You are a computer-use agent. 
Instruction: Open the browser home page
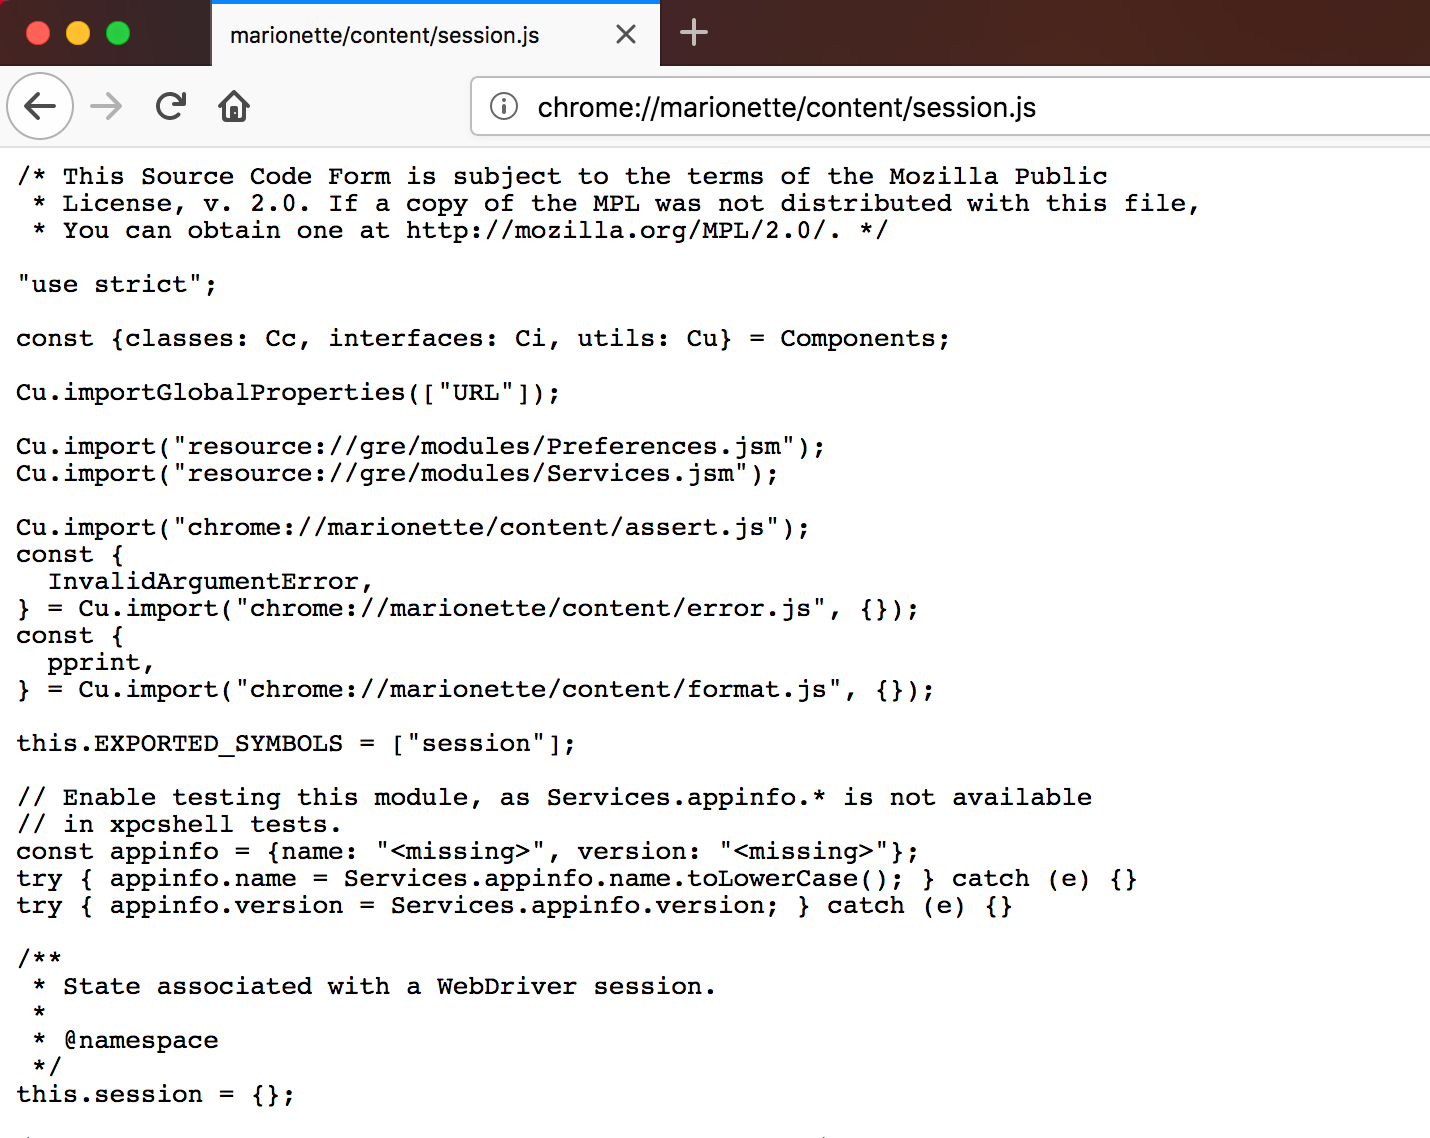pos(234,106)
